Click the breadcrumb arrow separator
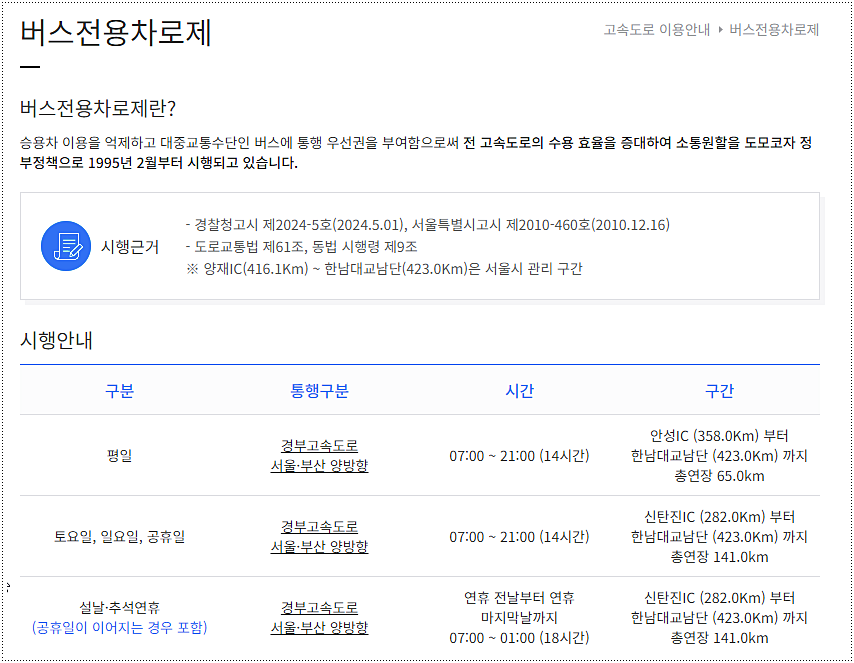Screen dimensions: 854x663 click(720, 30)
